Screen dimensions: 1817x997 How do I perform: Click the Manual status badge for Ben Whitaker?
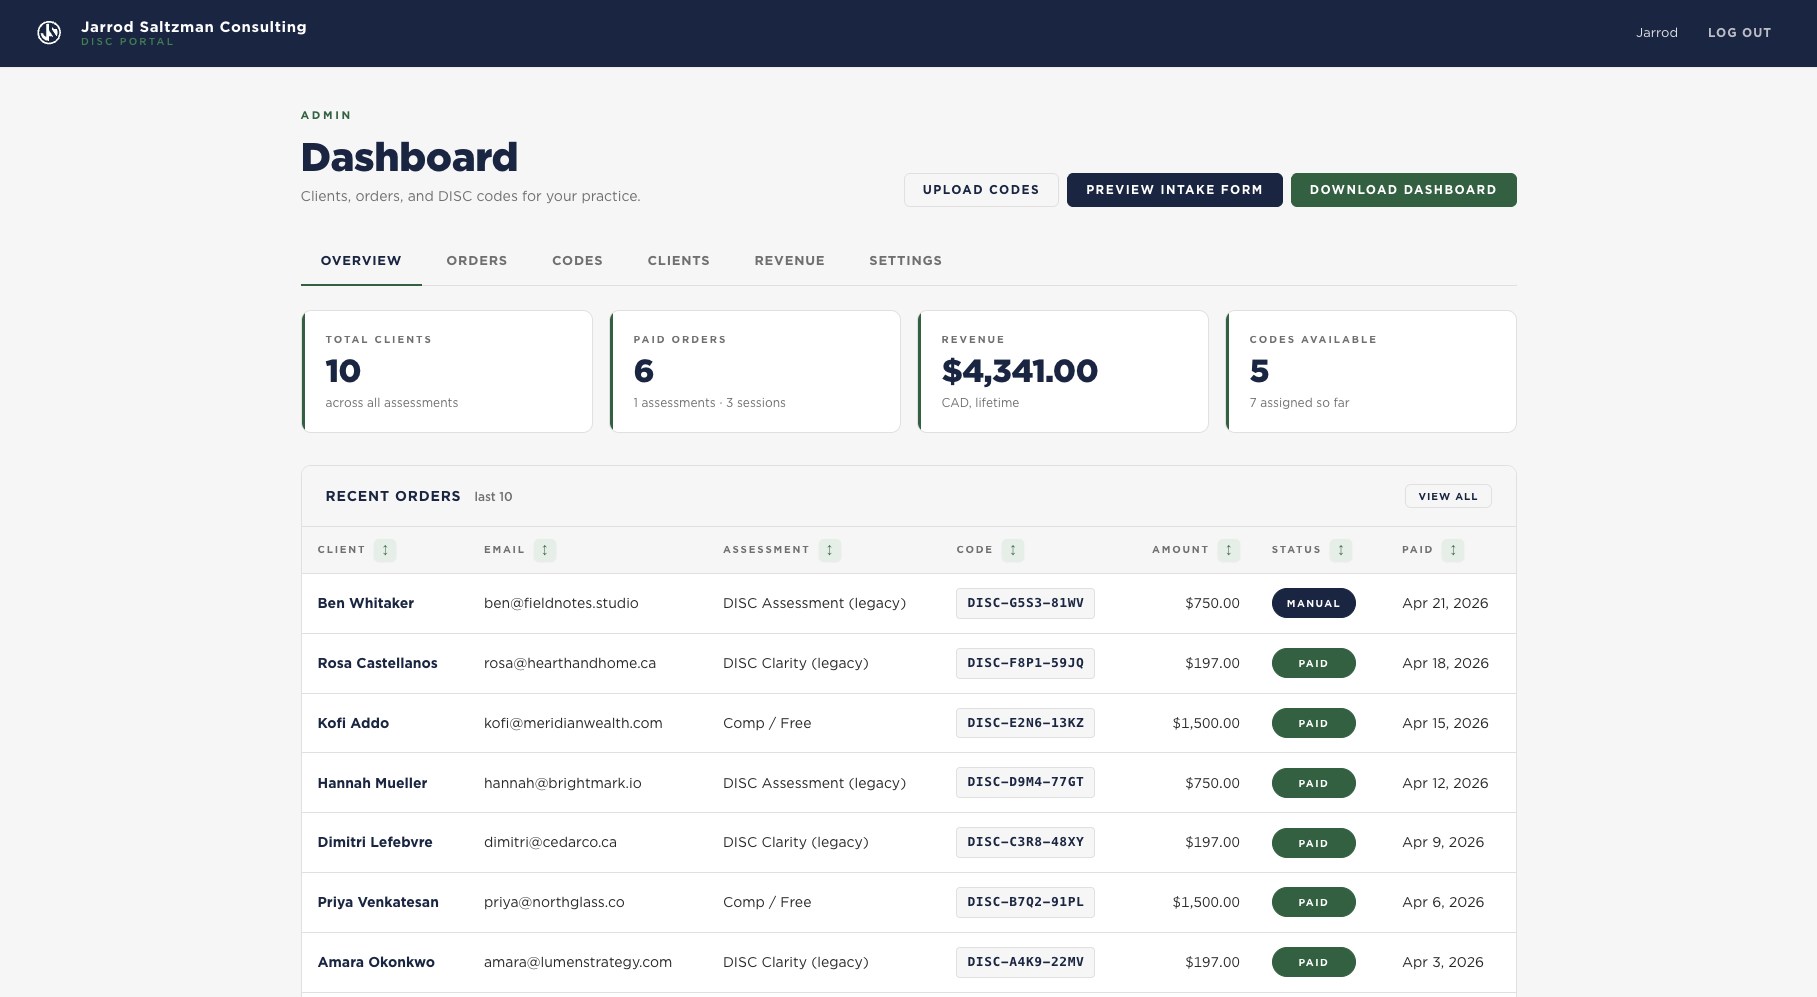pos(1313,603)
